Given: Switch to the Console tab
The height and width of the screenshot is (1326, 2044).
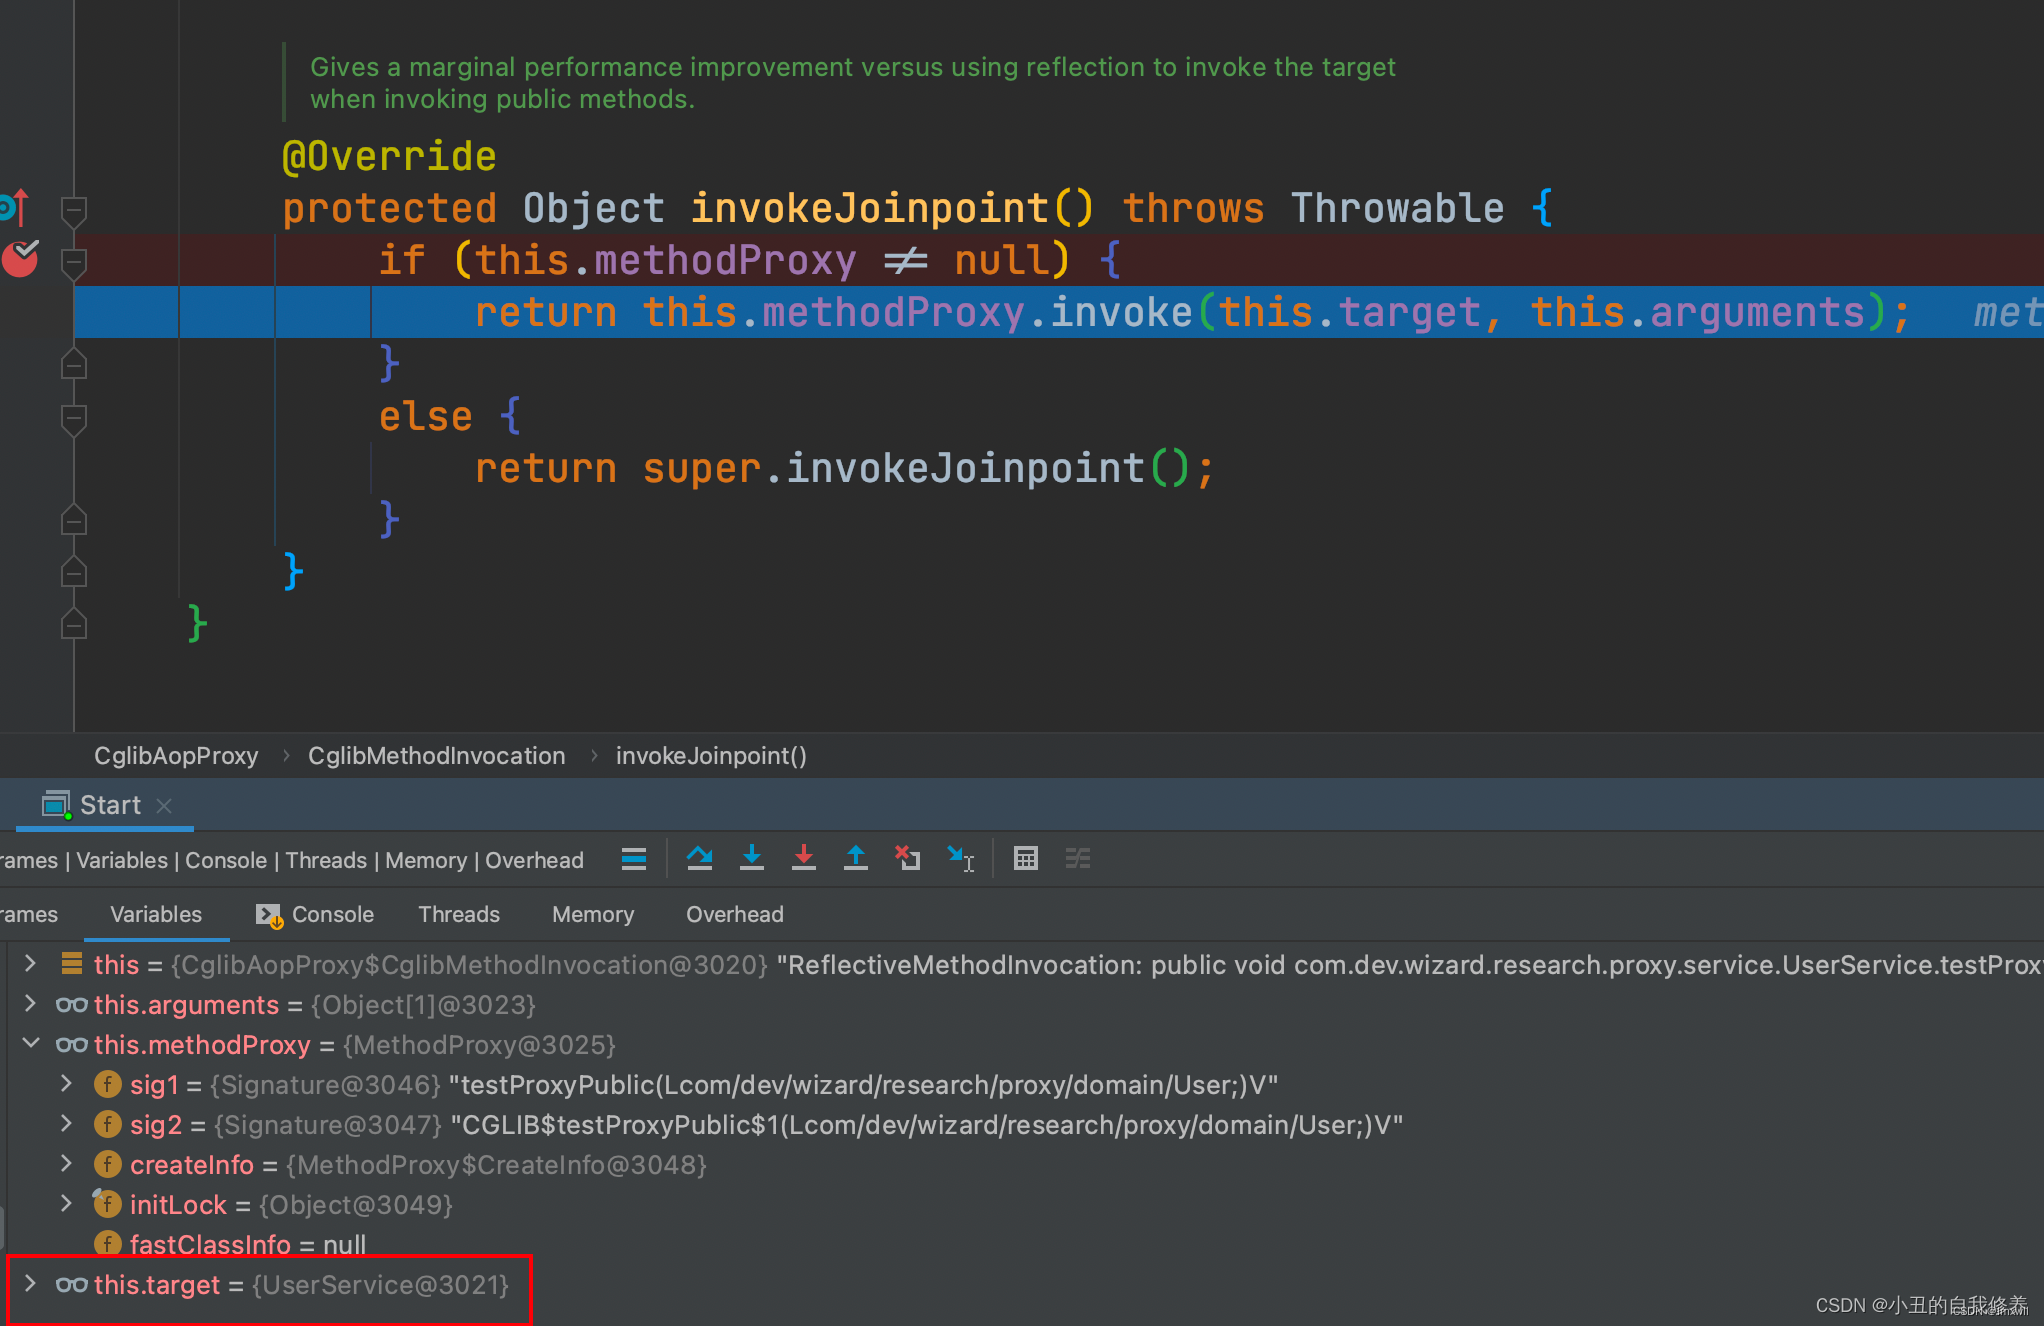Looking at the screenshot, I should 315,914.
